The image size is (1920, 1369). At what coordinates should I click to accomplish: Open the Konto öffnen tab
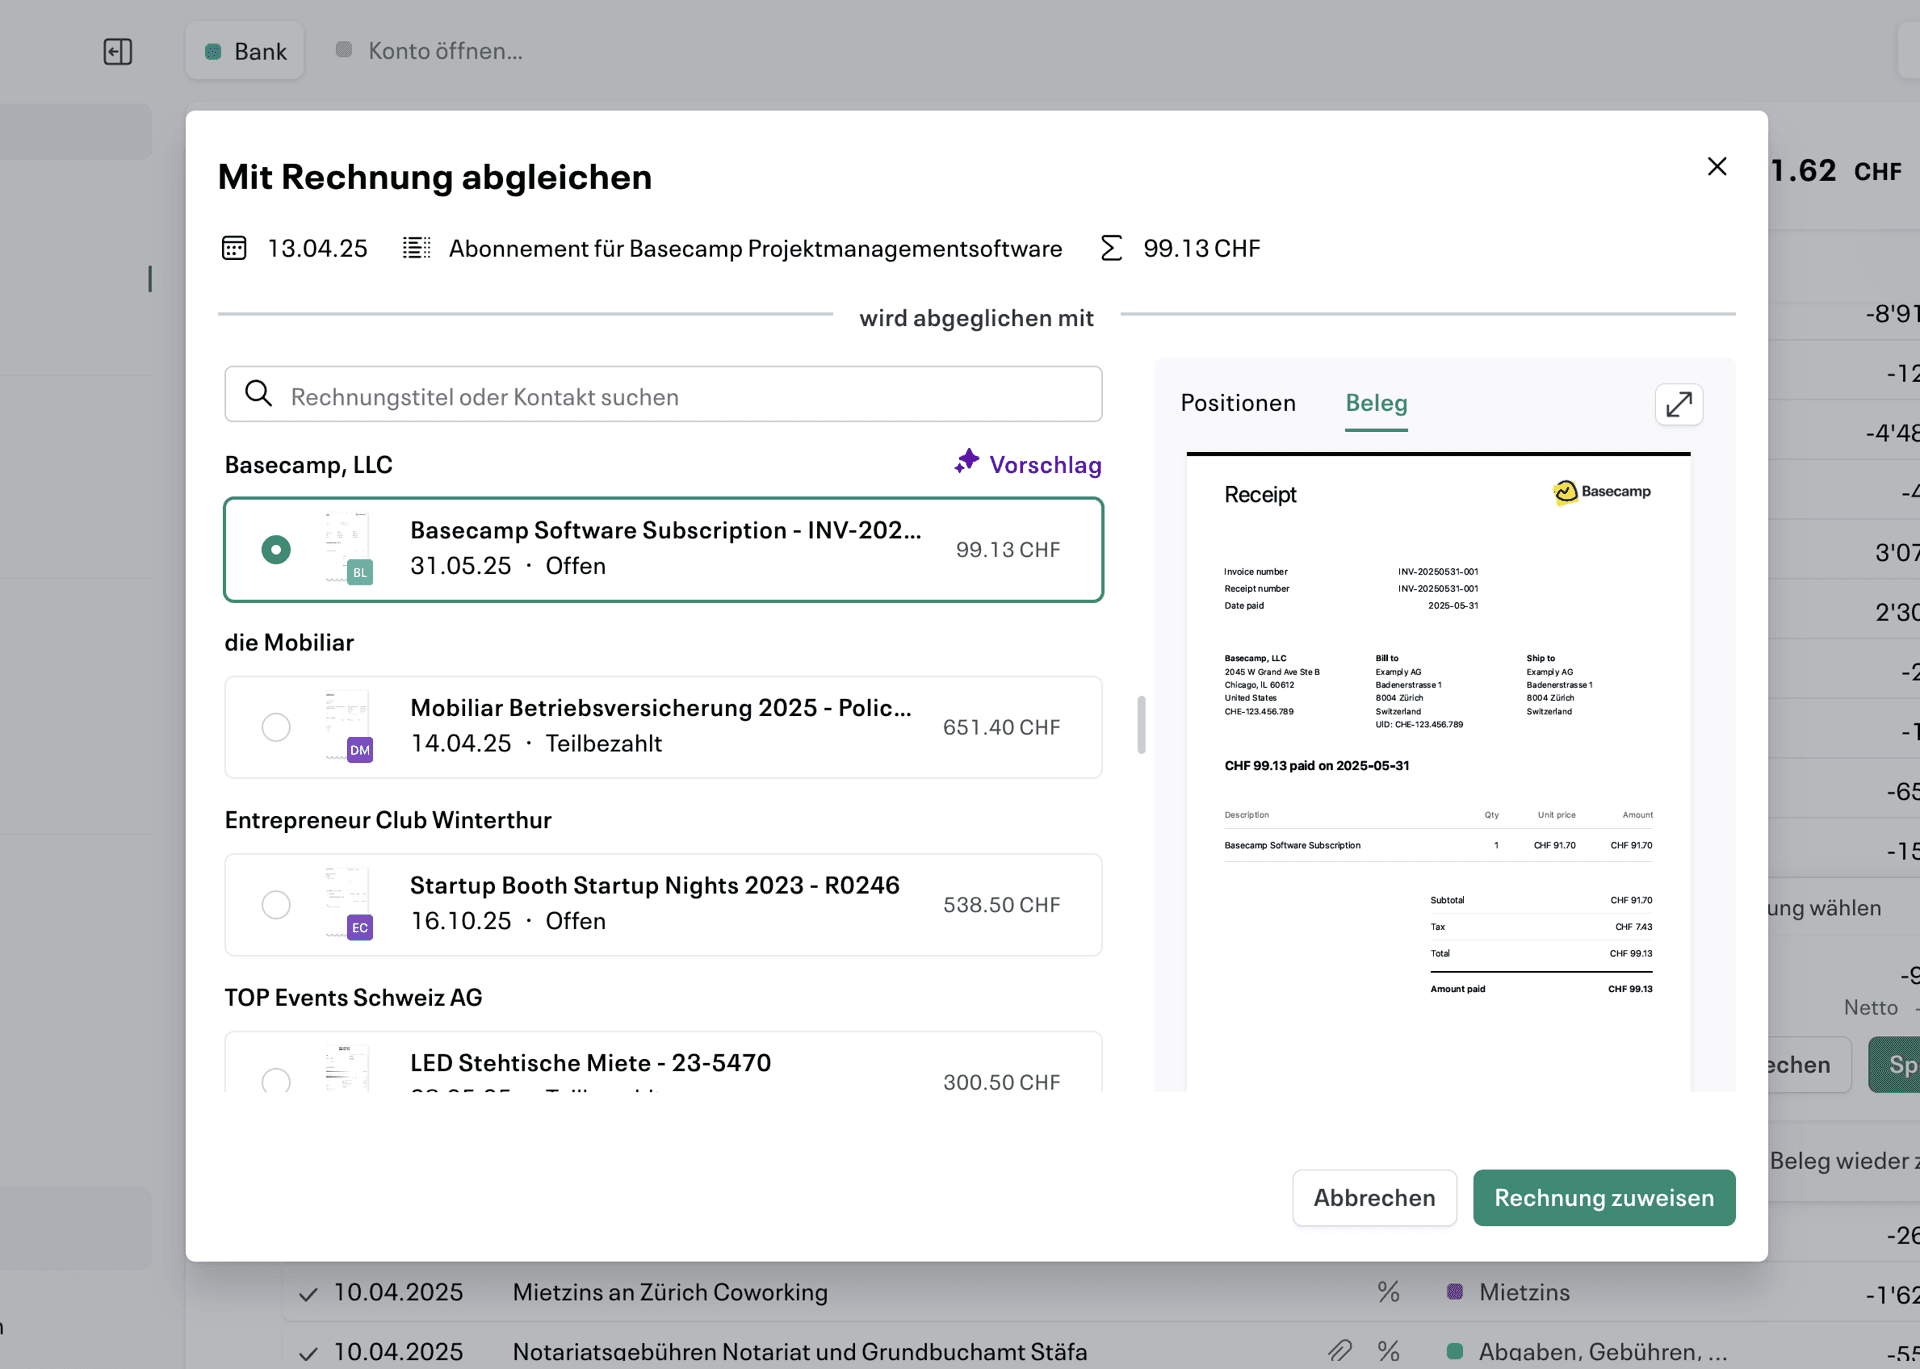[x=429, y=51]
